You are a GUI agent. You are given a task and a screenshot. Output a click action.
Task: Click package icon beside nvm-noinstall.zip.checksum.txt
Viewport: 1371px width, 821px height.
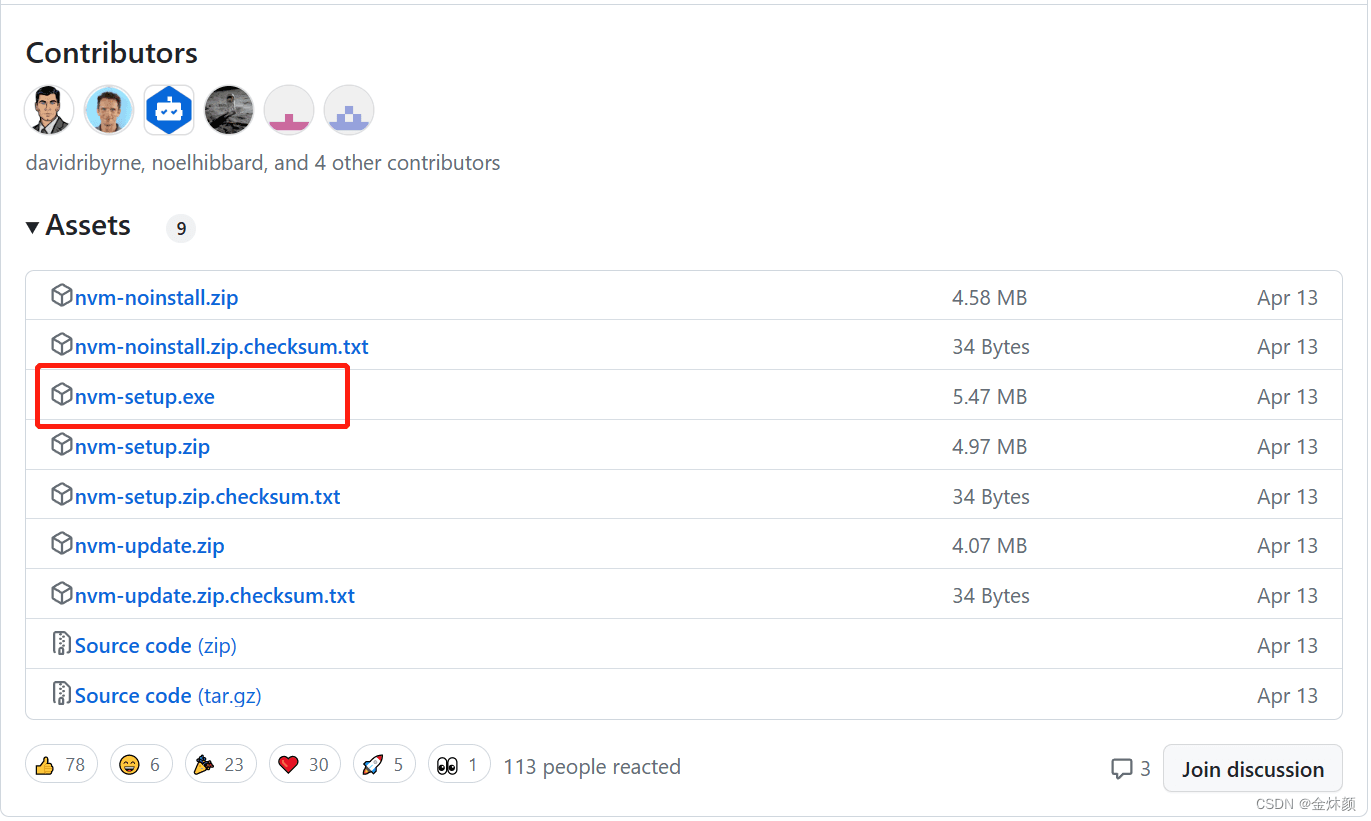[62, 345]
